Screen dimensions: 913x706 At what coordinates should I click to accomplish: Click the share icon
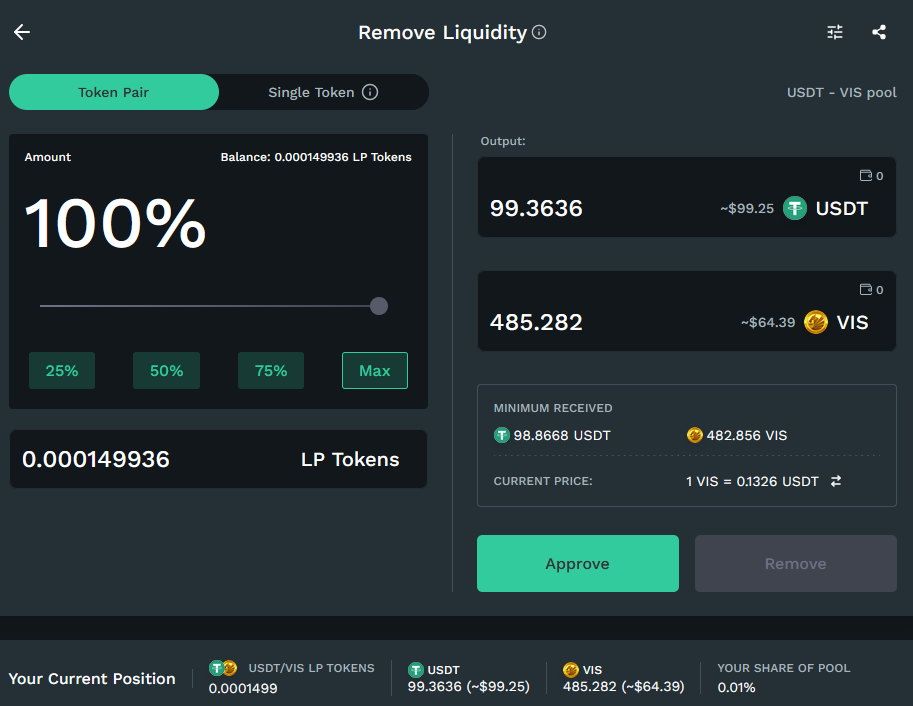click(x=879, y=32)
